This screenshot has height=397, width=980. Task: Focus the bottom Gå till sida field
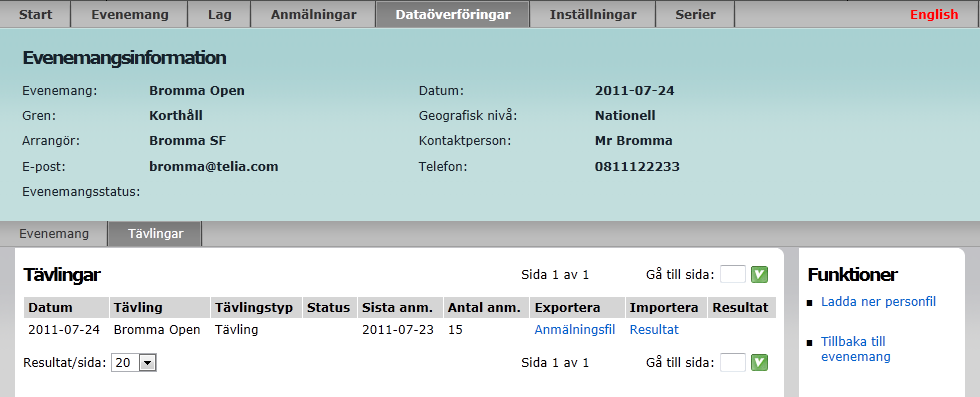[732, 363]
